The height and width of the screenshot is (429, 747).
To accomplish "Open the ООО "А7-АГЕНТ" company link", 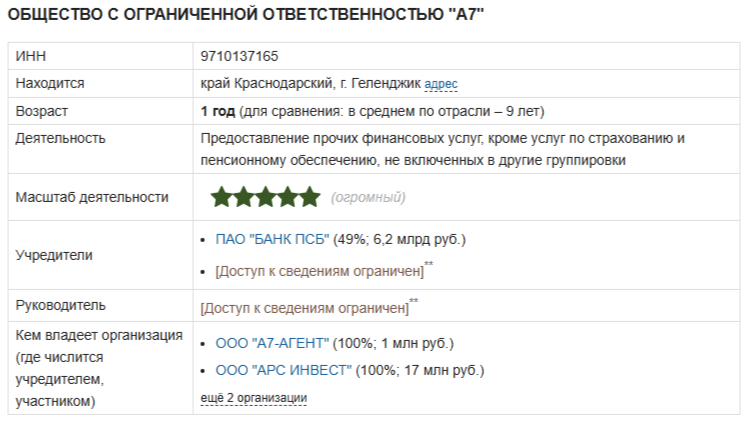I will pos(272,344).
